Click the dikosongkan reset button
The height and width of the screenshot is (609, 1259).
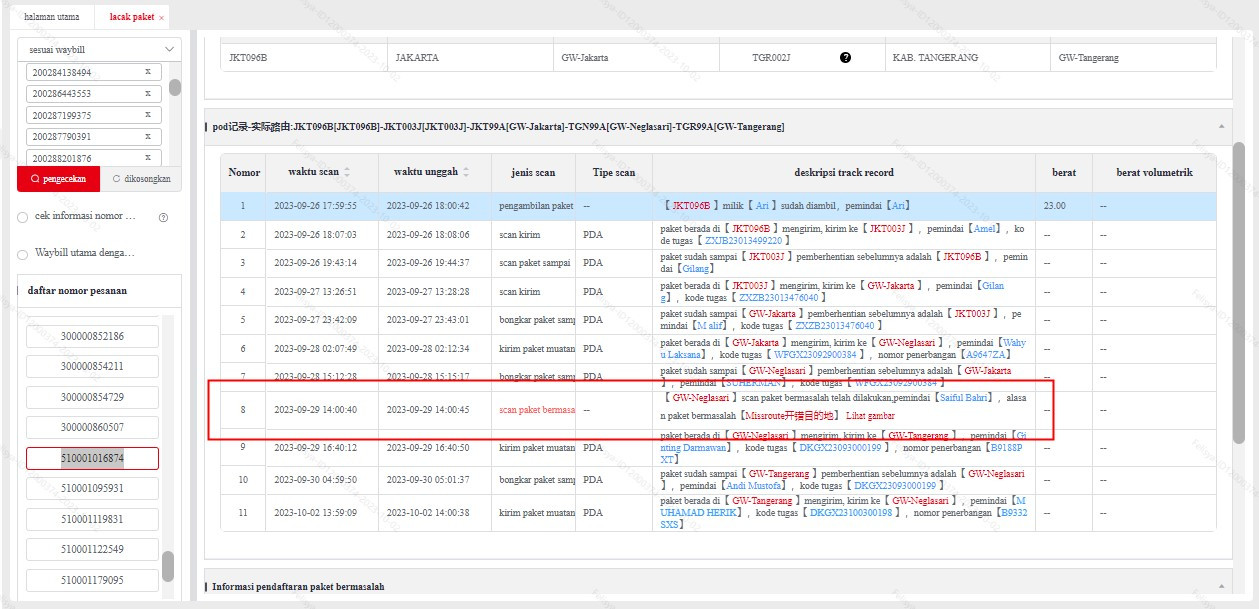[x=141, y=179]
